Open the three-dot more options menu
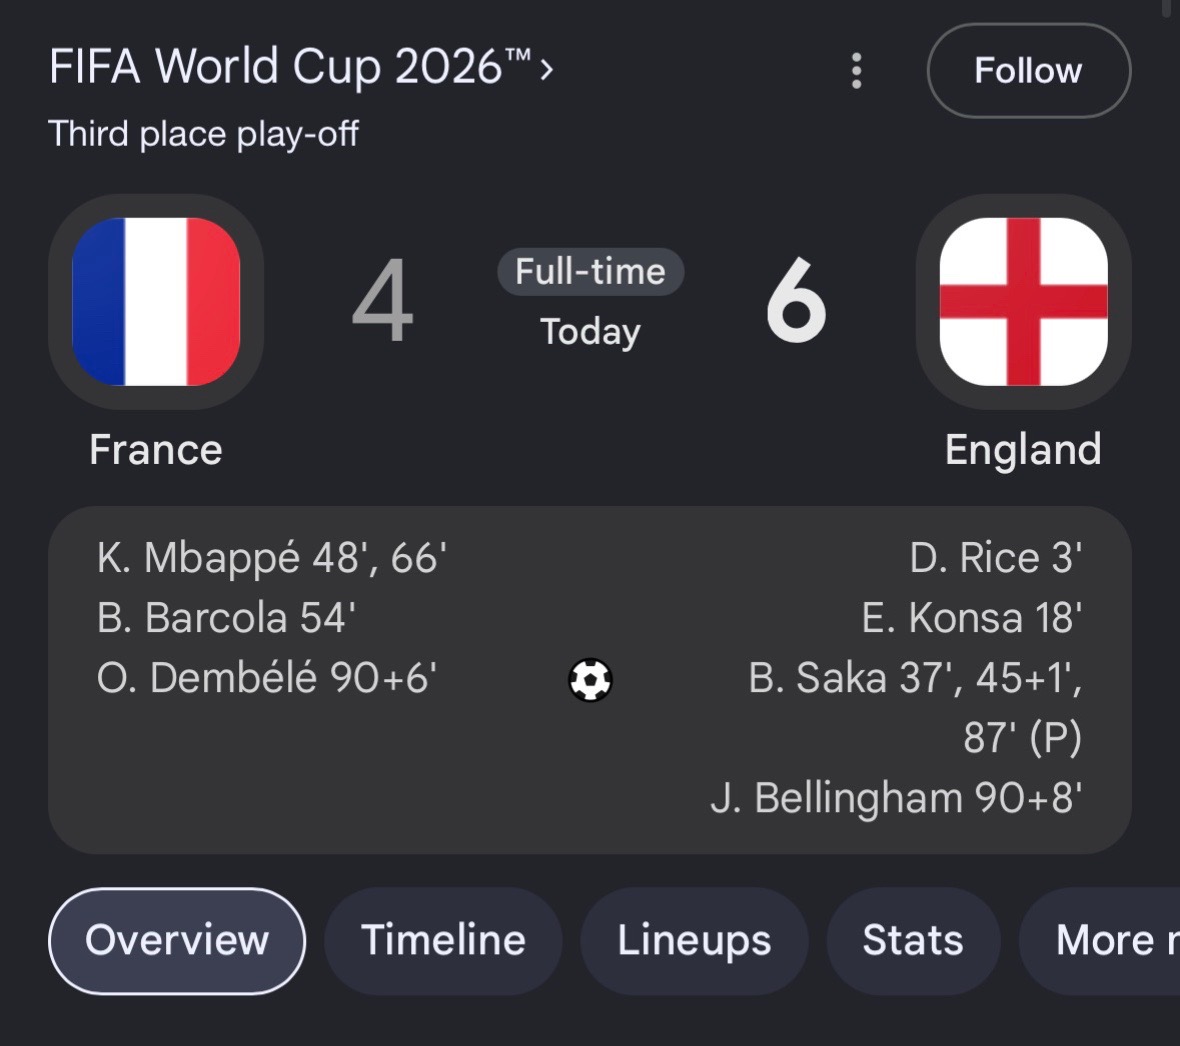Screen dimensions: 1180x1046 click(x=856, y=71)
